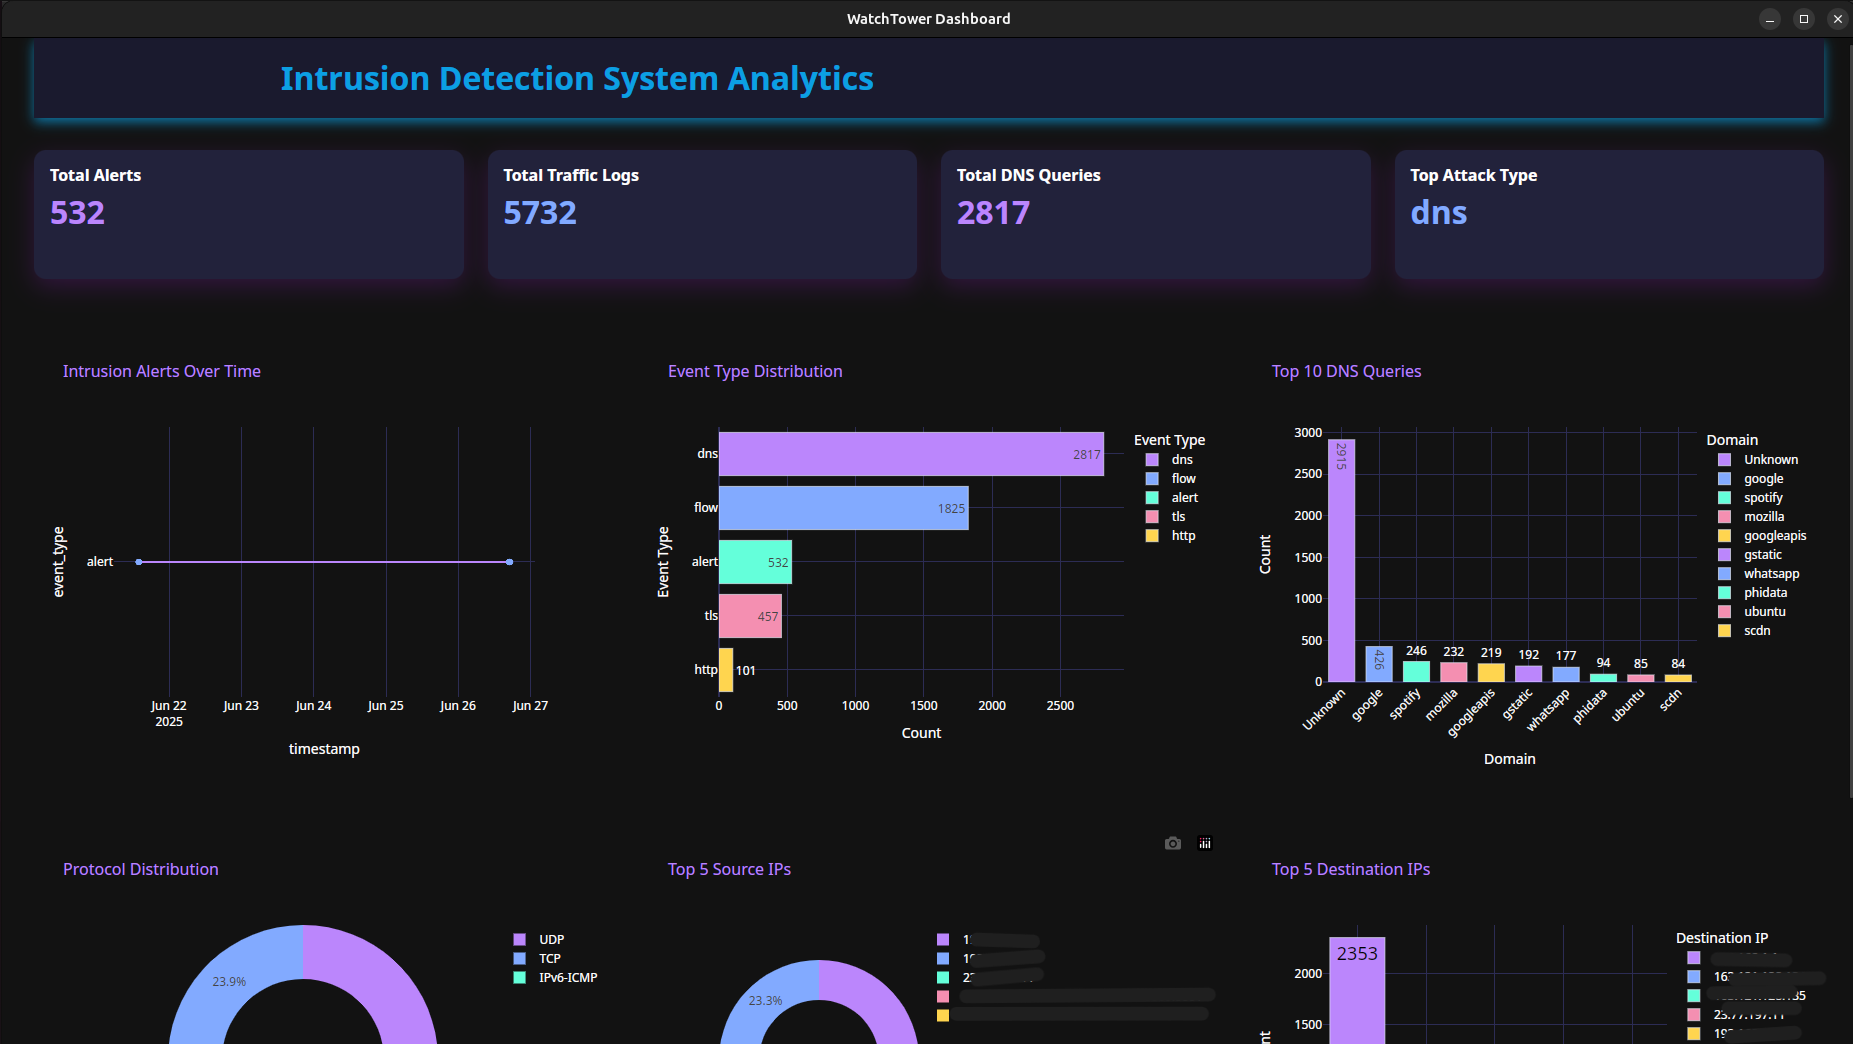This screenshot has height=1044, width=1853.
Task: Click the right endpoint of alert line
Action: (x=510, y=562)
